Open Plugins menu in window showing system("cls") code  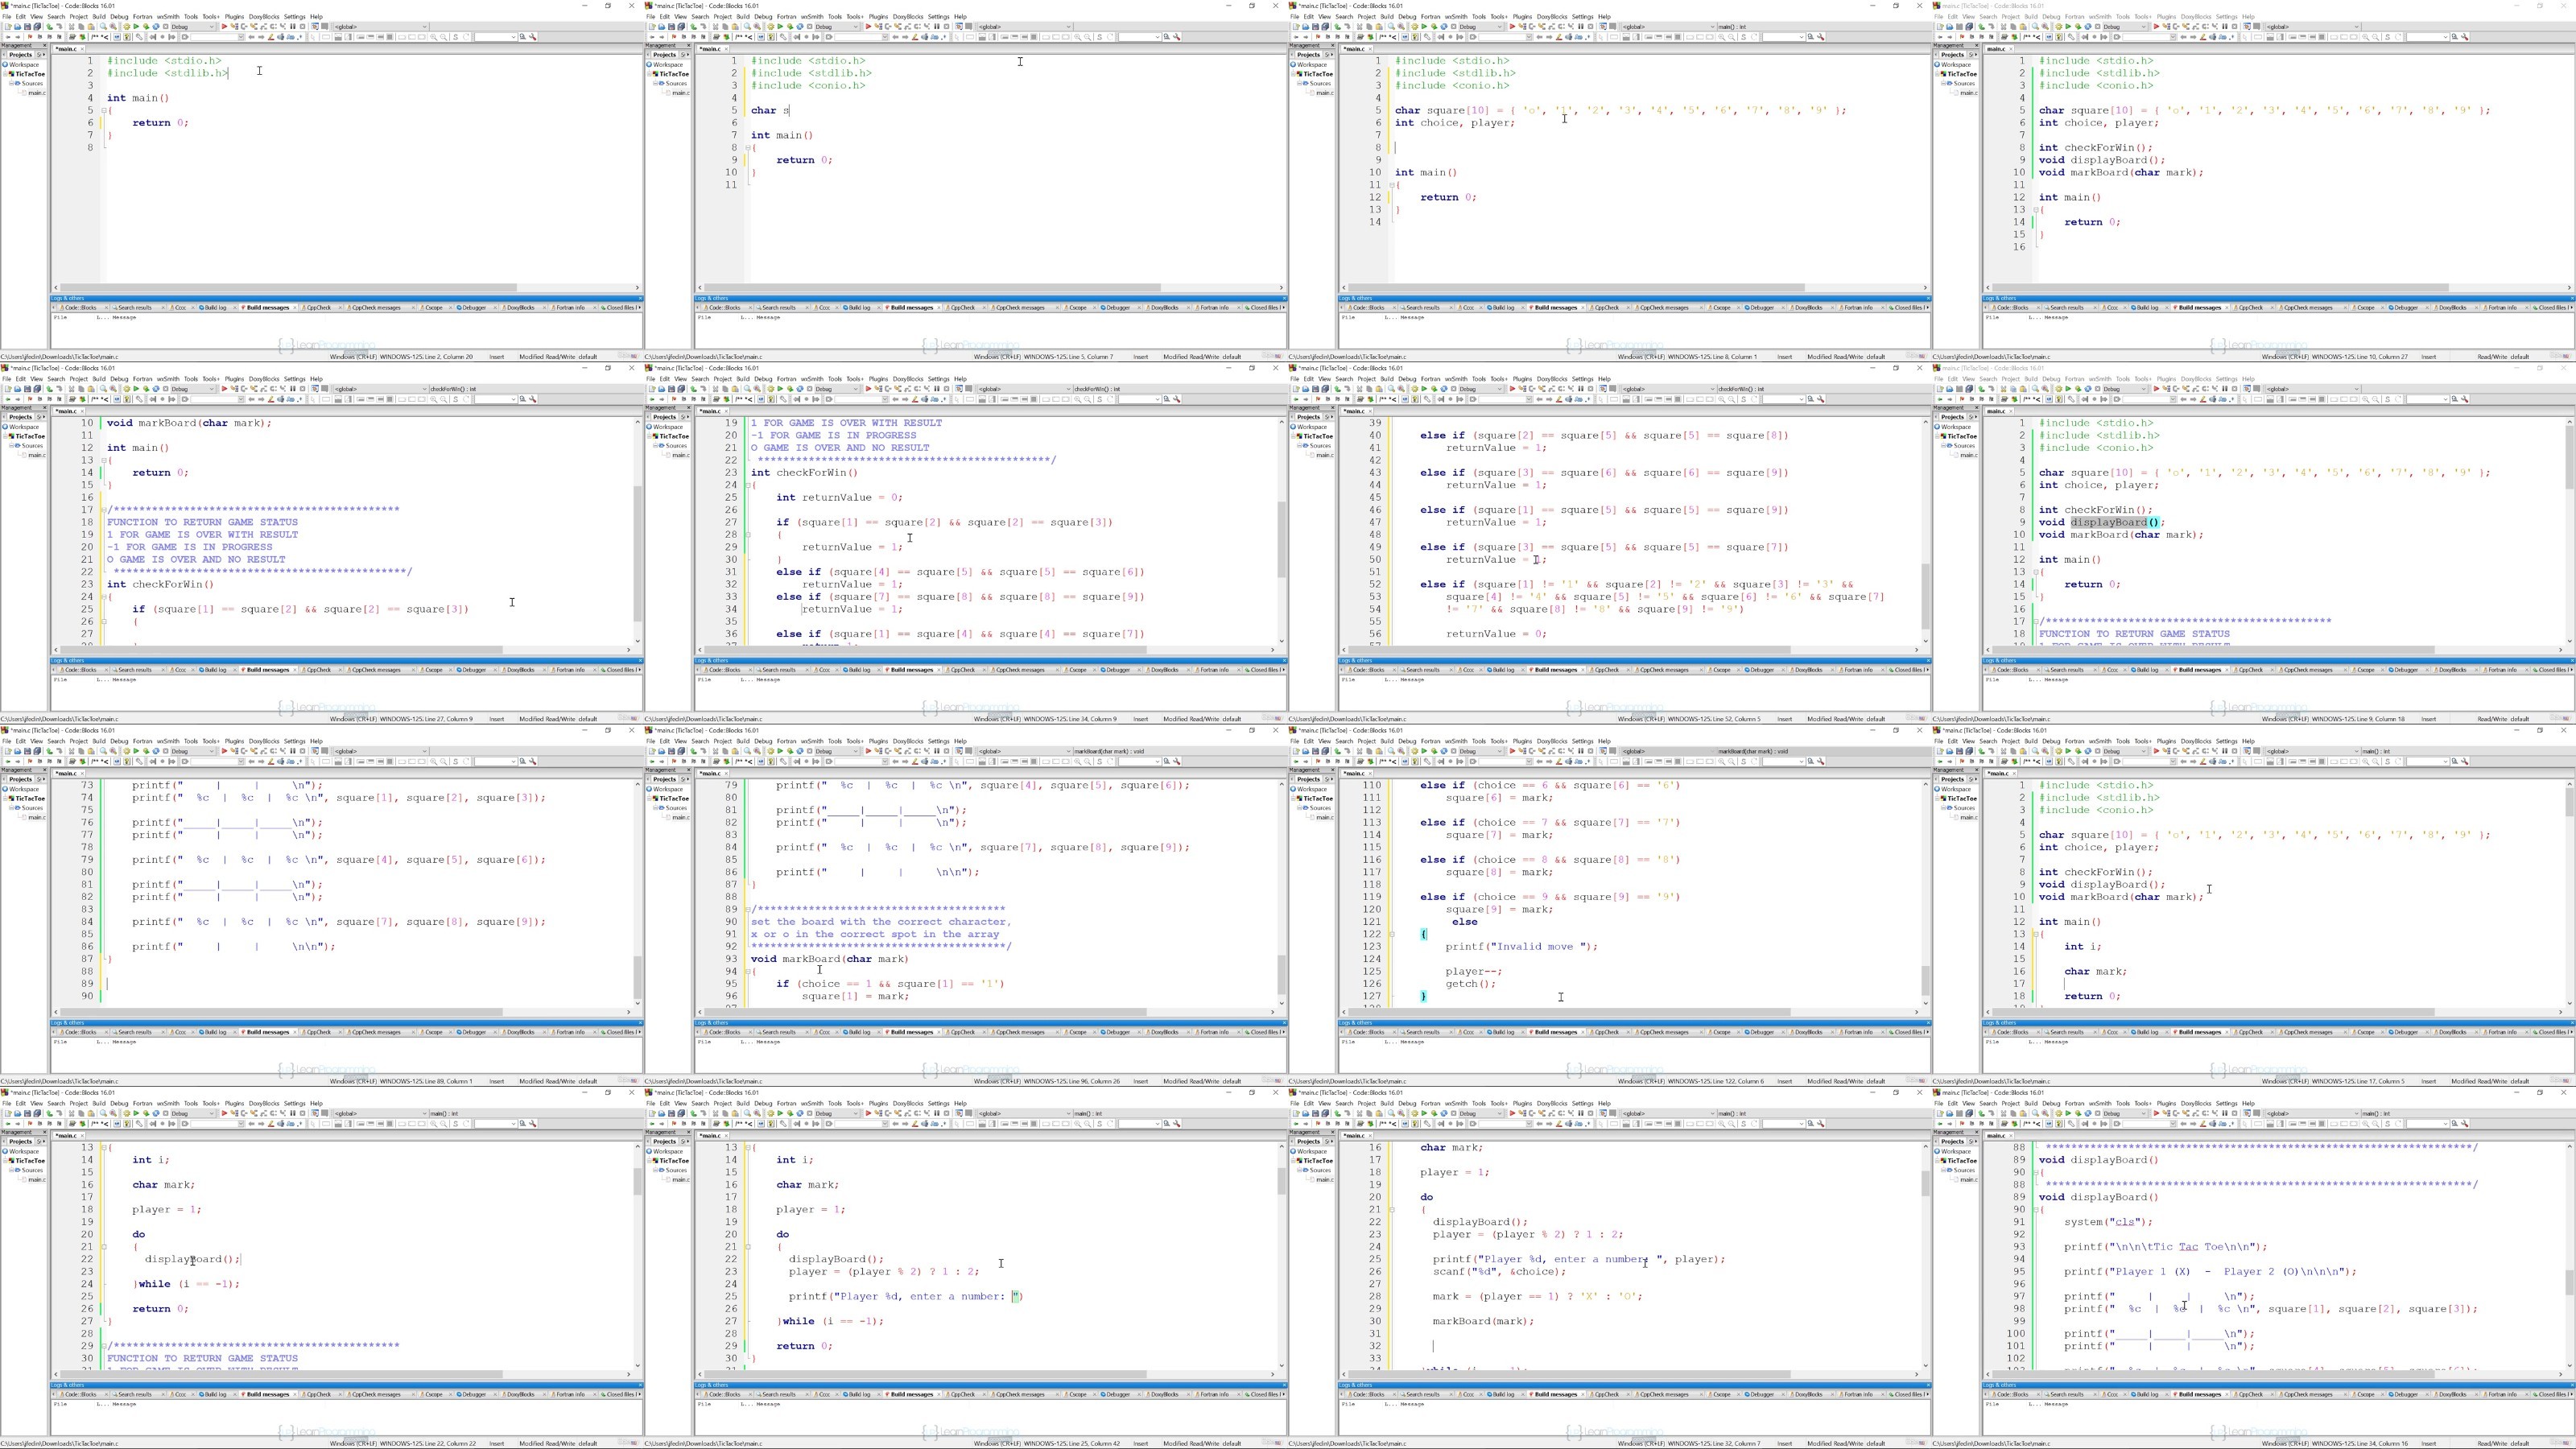point(2166,1103)
